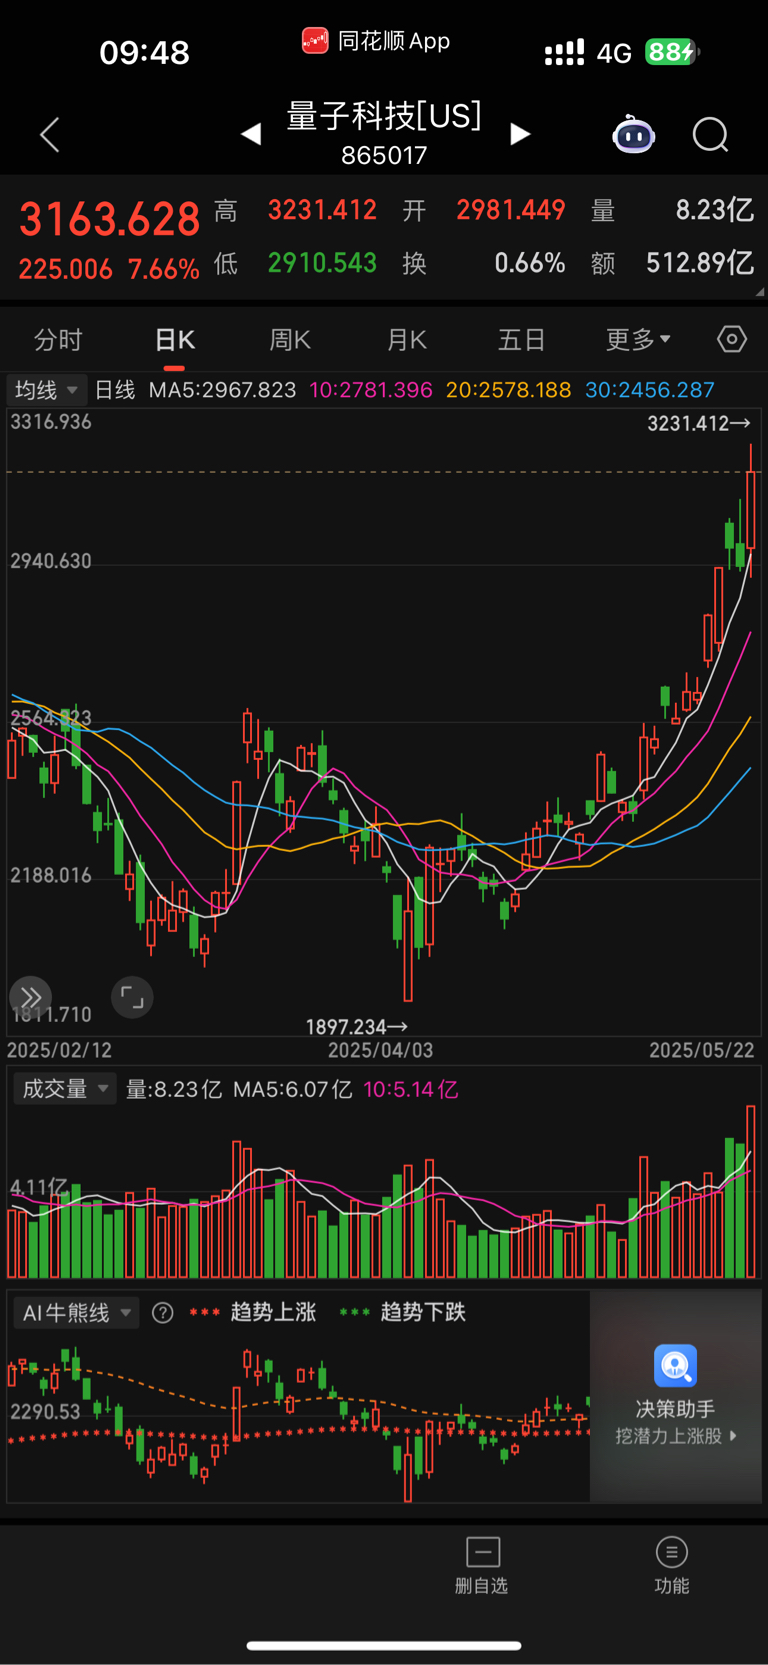Enter fullscreen chart mode

tap(132, 997)
